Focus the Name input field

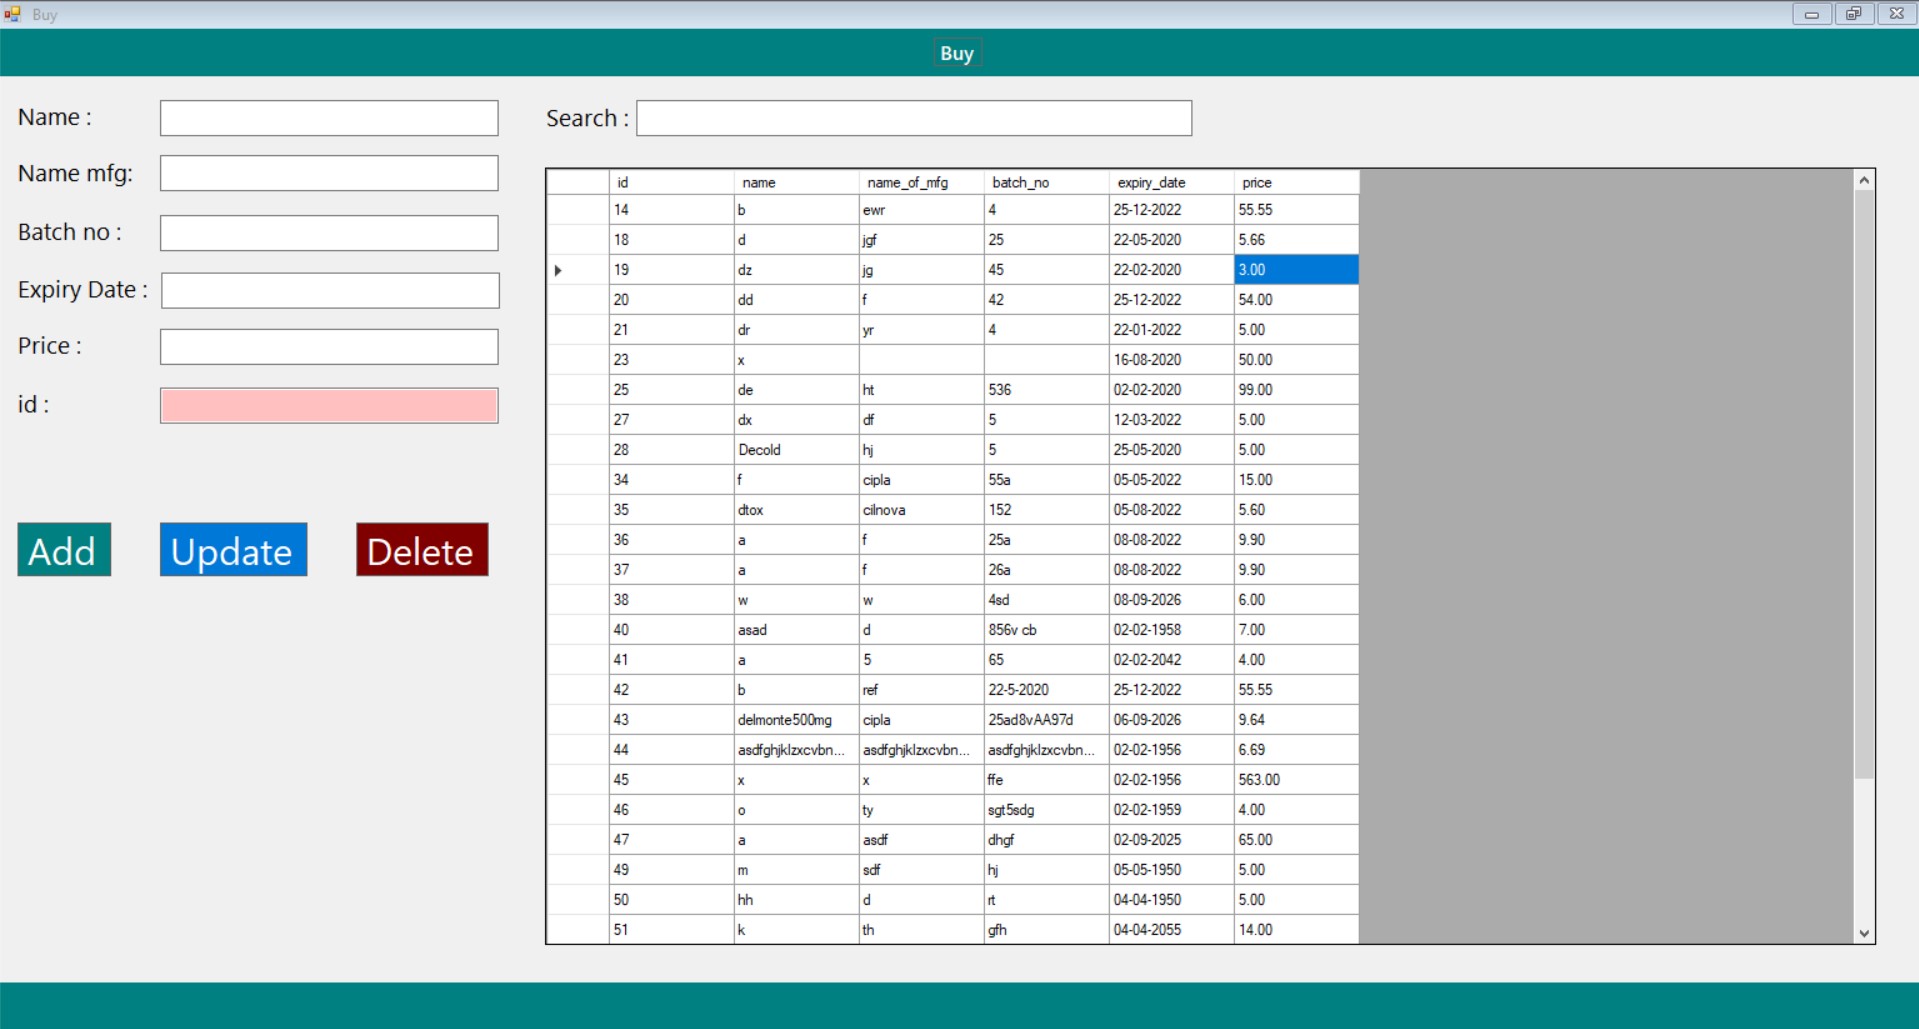(329, 118)
